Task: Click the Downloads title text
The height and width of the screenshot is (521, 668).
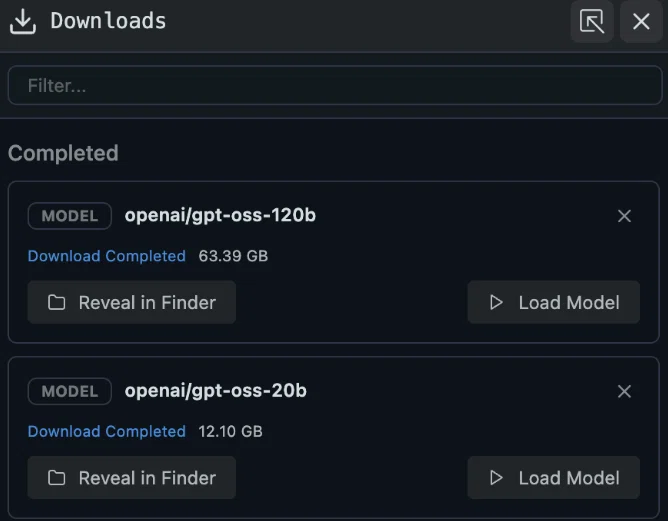Action: click(108, 21)
